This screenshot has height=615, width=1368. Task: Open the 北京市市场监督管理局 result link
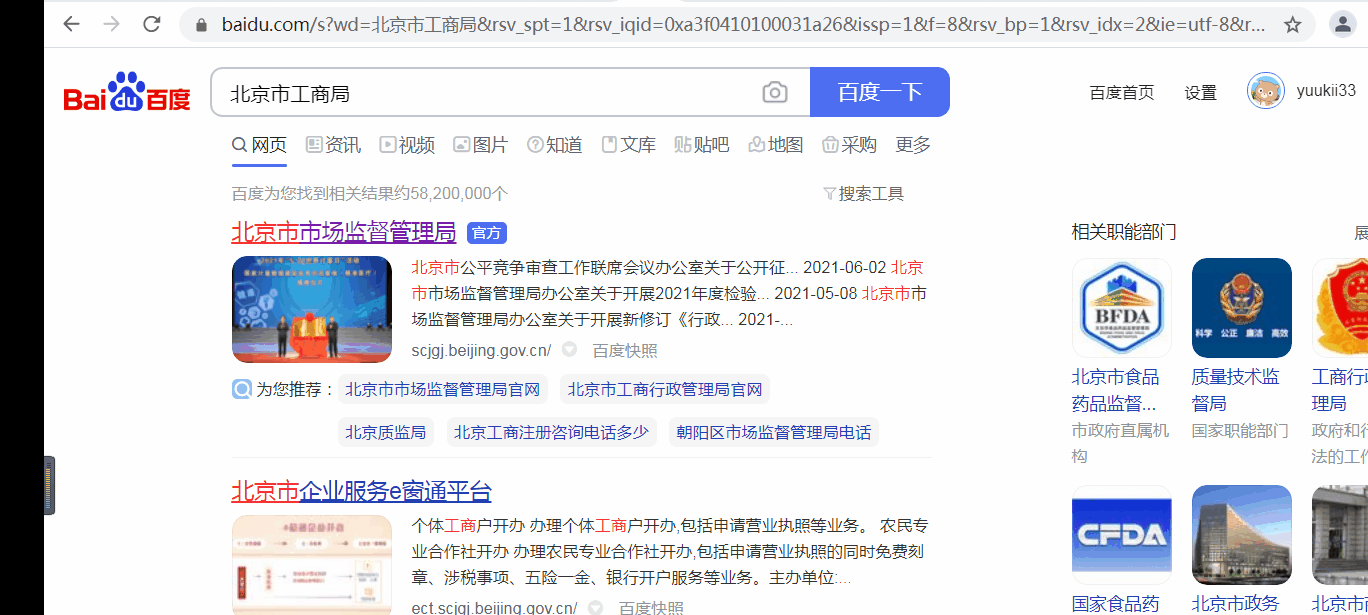[342, 232]
